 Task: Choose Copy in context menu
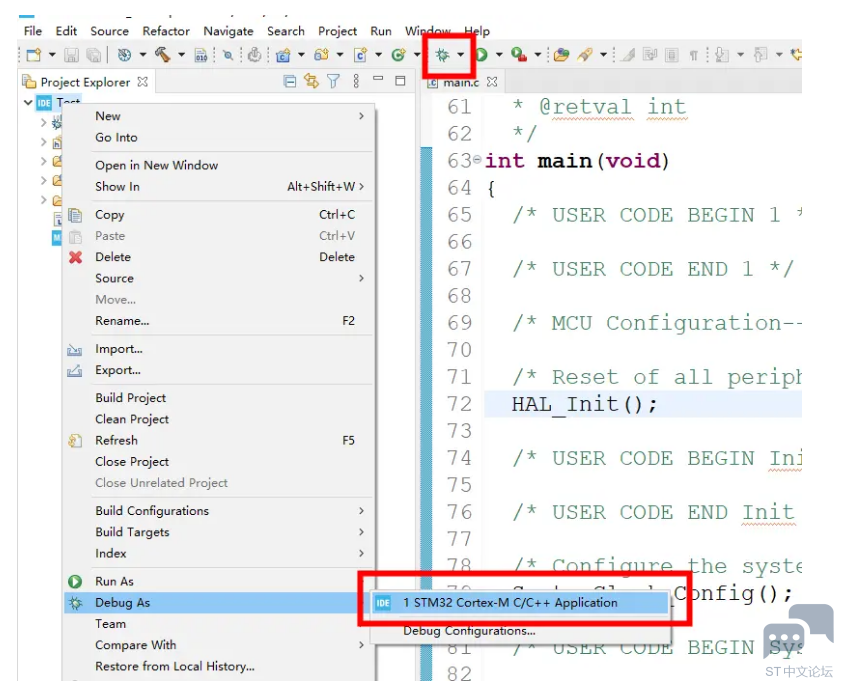pyautogui.click(x=217, y=215)
